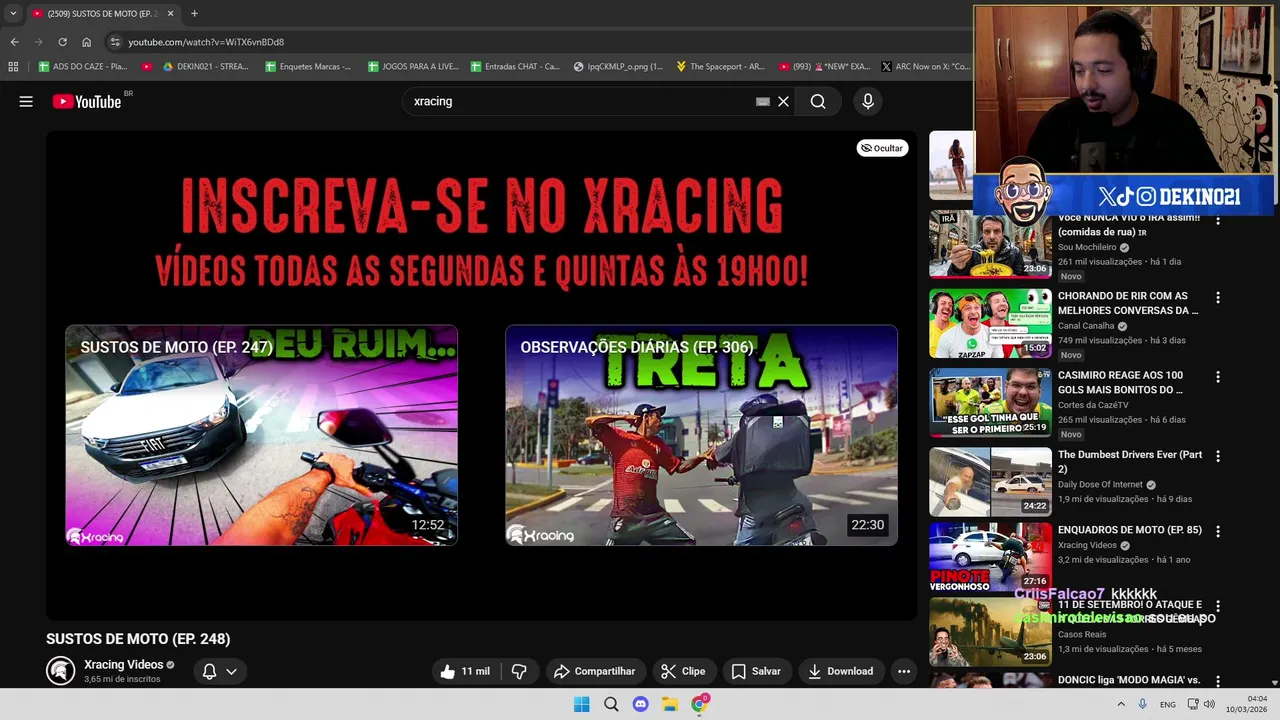Show hidden system tray icons chevron
This screenshot has width=1280, height=720.
pyautogui.click(x=1120, y=704)
